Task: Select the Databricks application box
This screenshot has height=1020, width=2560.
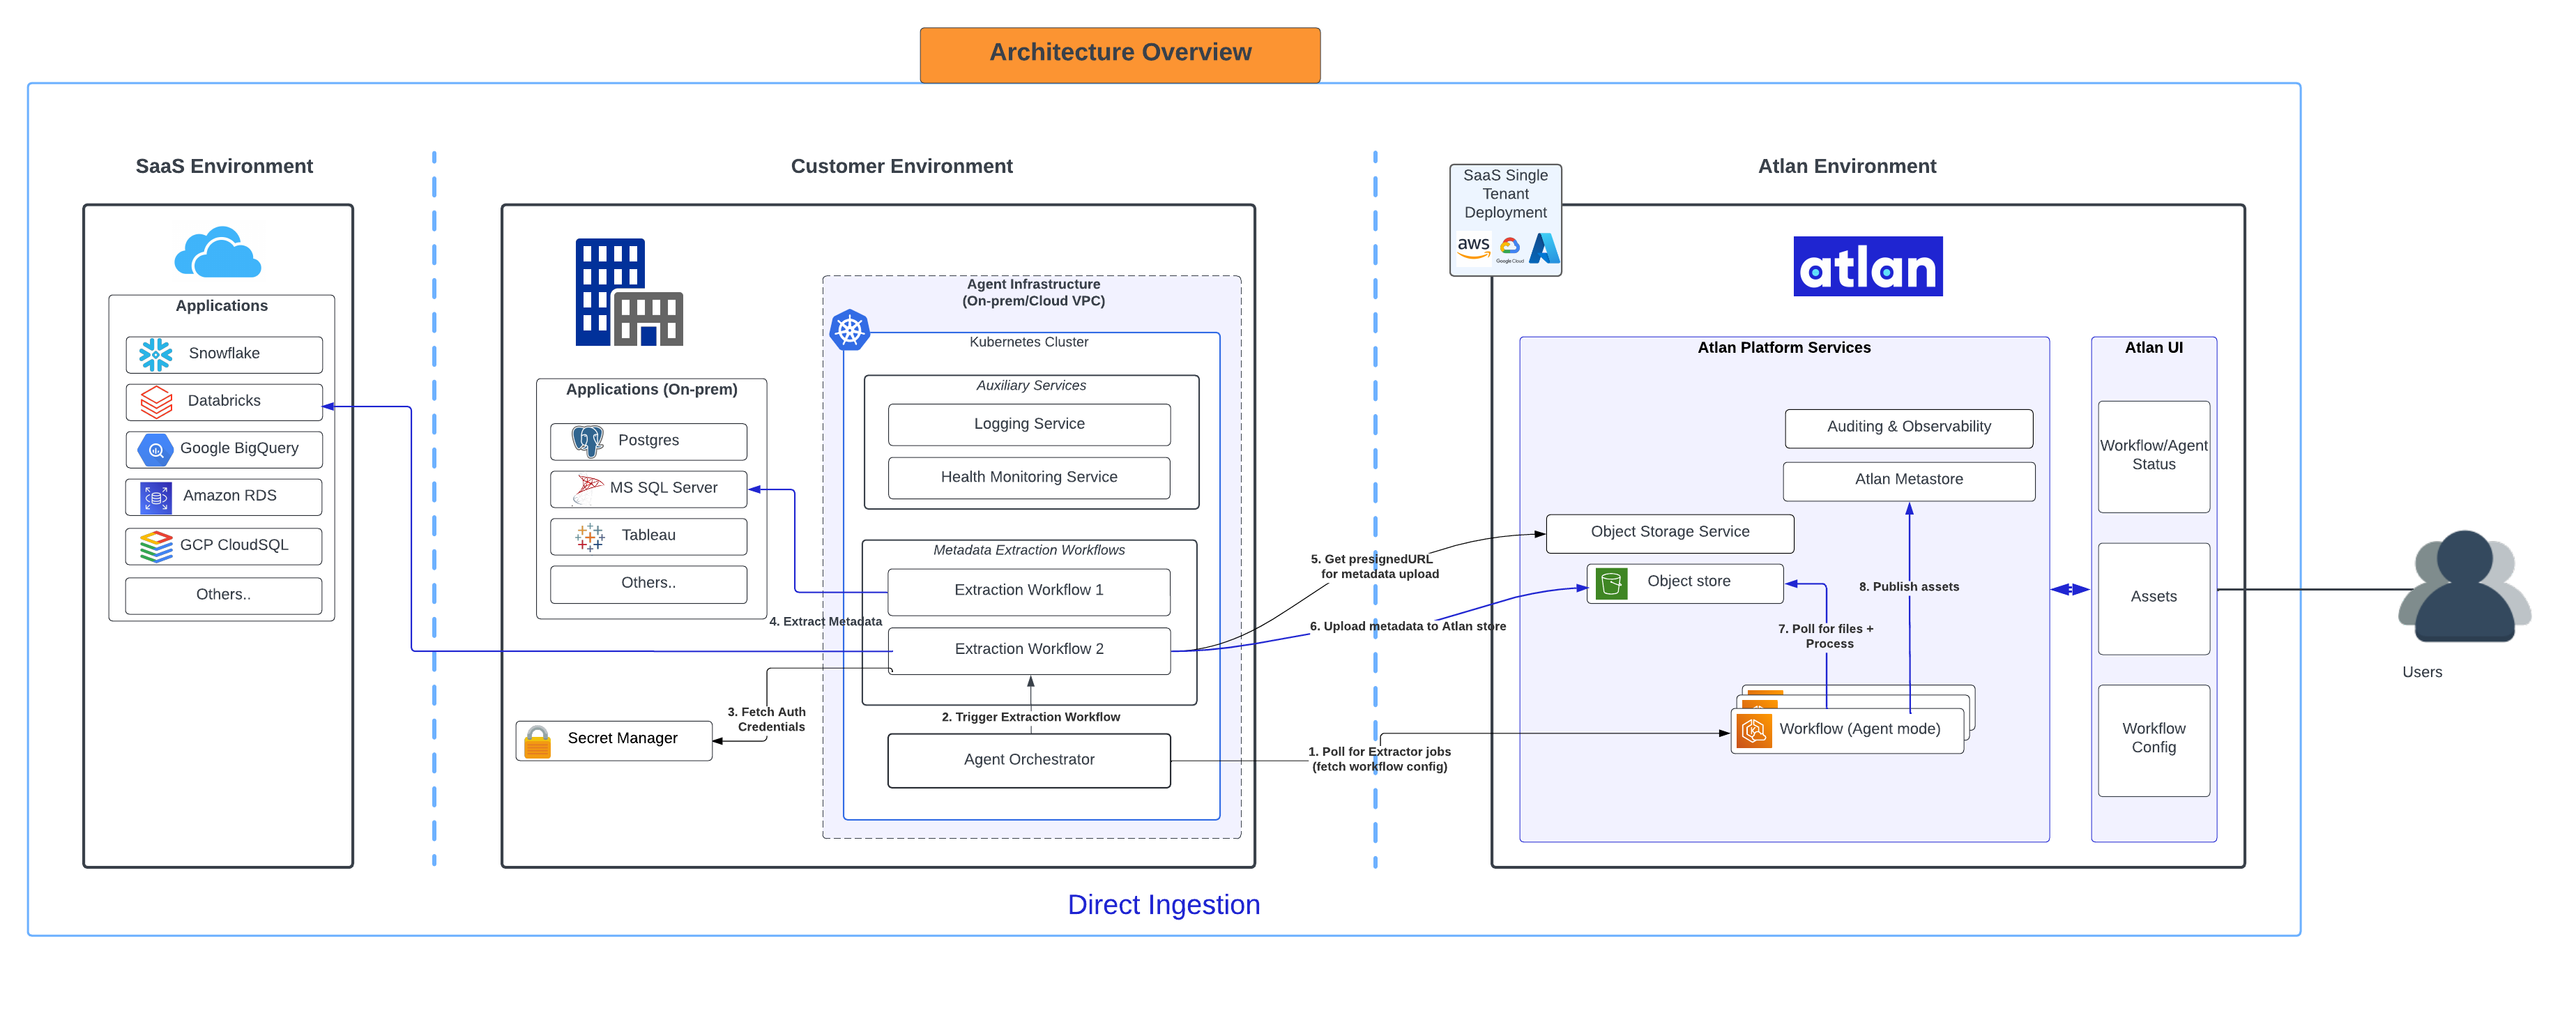Action: (223, 401)
